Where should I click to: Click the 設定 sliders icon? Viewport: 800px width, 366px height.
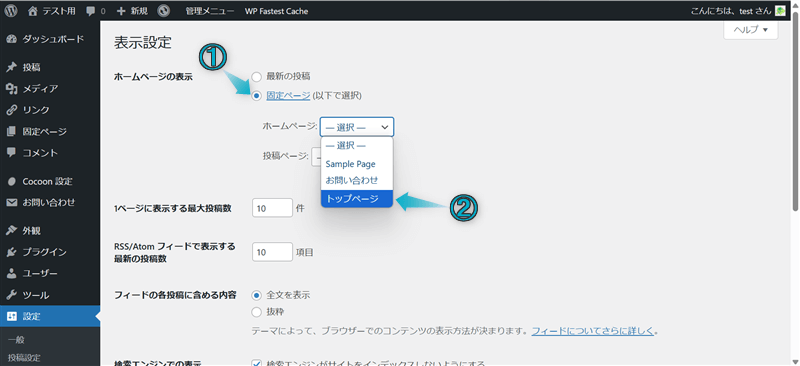(x=12, y=316)
